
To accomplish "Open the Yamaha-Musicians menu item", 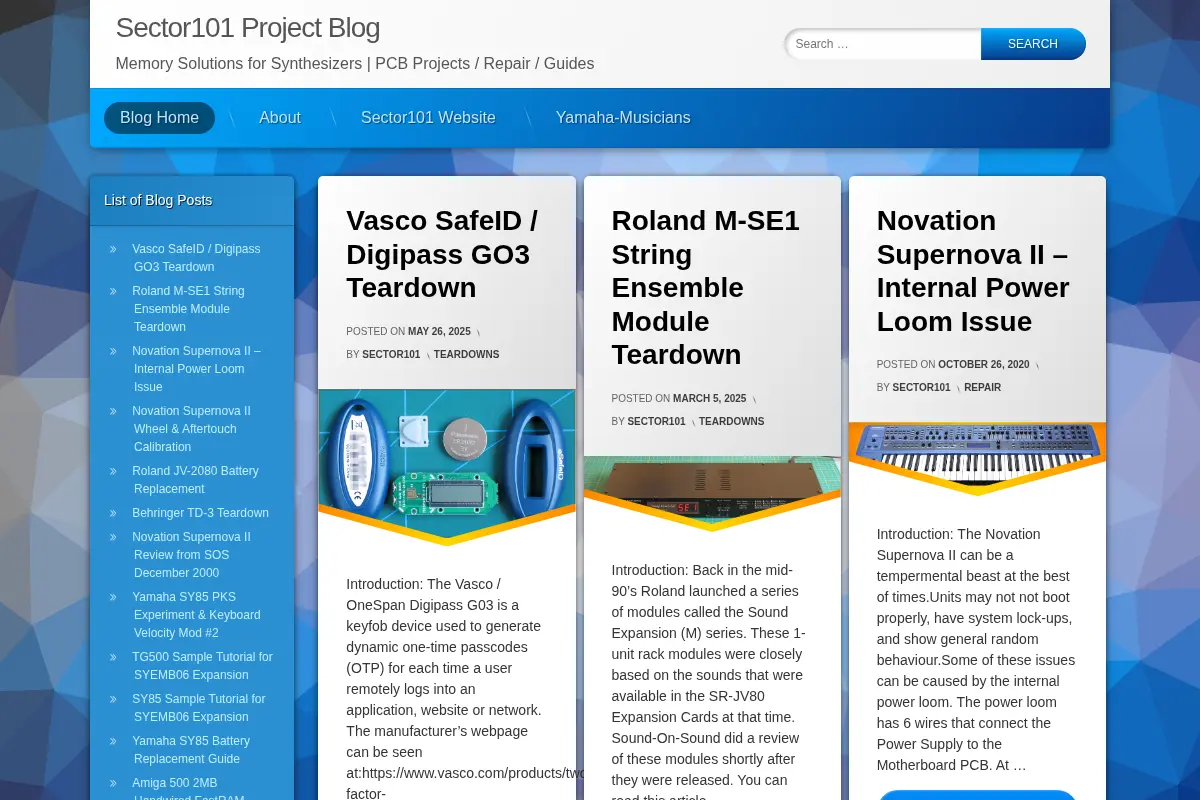I will click(623, 118).
